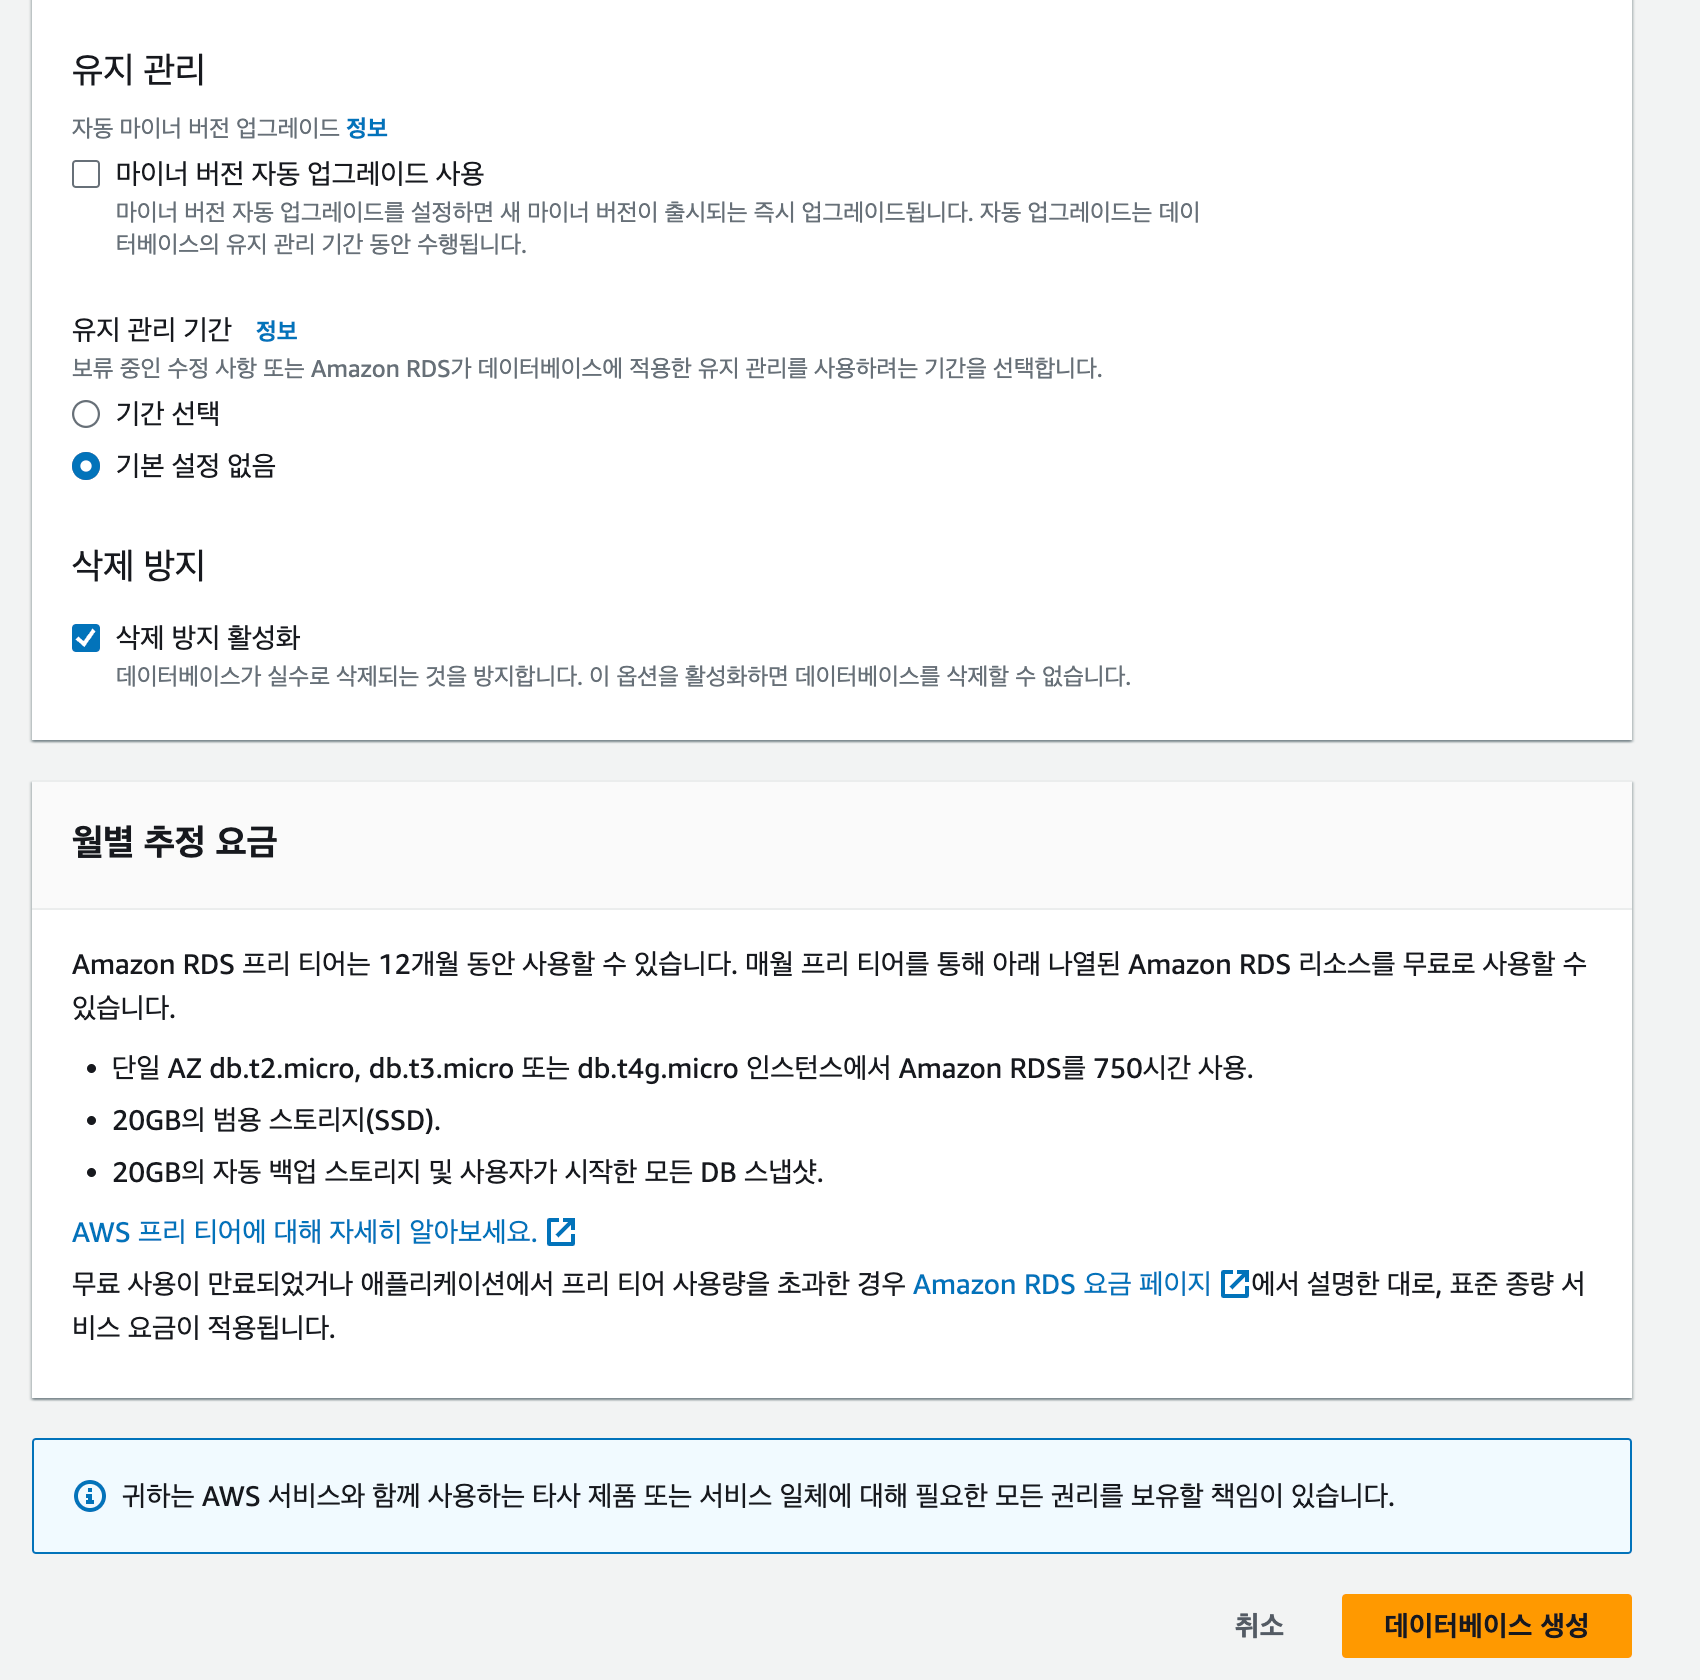Open the AWS 프리 티어에 대해 자세히 알아보세요 link
1700x1680 pixels.
pyautogui.click(x=304, y=1232)
